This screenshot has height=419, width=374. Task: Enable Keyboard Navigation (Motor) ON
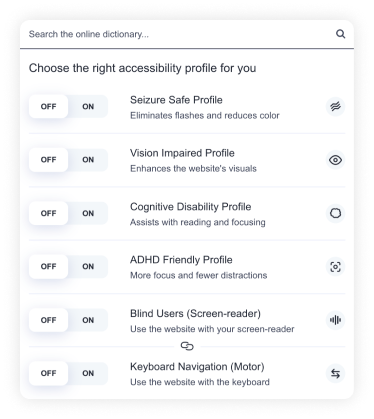(88, 373)
